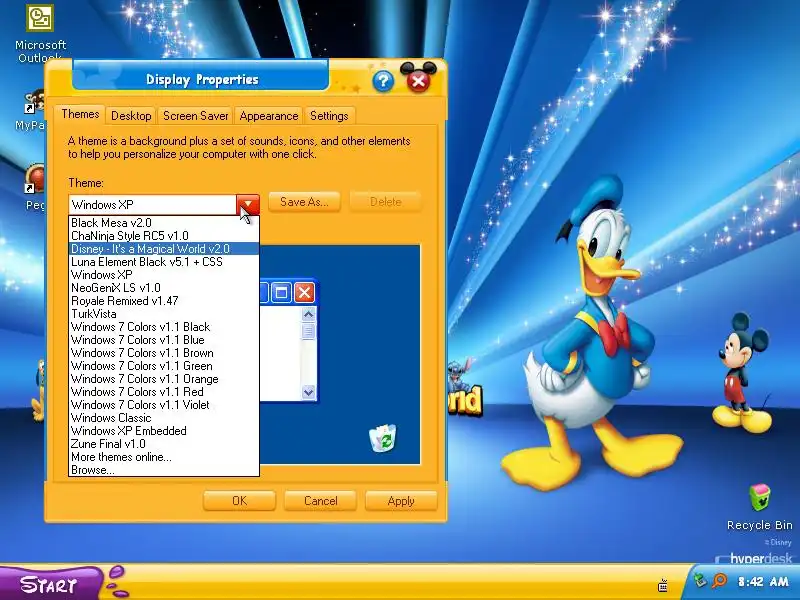Select Windows 7 Colors v1.1 Orange
800x600 pixels.
tap(164, 379)
